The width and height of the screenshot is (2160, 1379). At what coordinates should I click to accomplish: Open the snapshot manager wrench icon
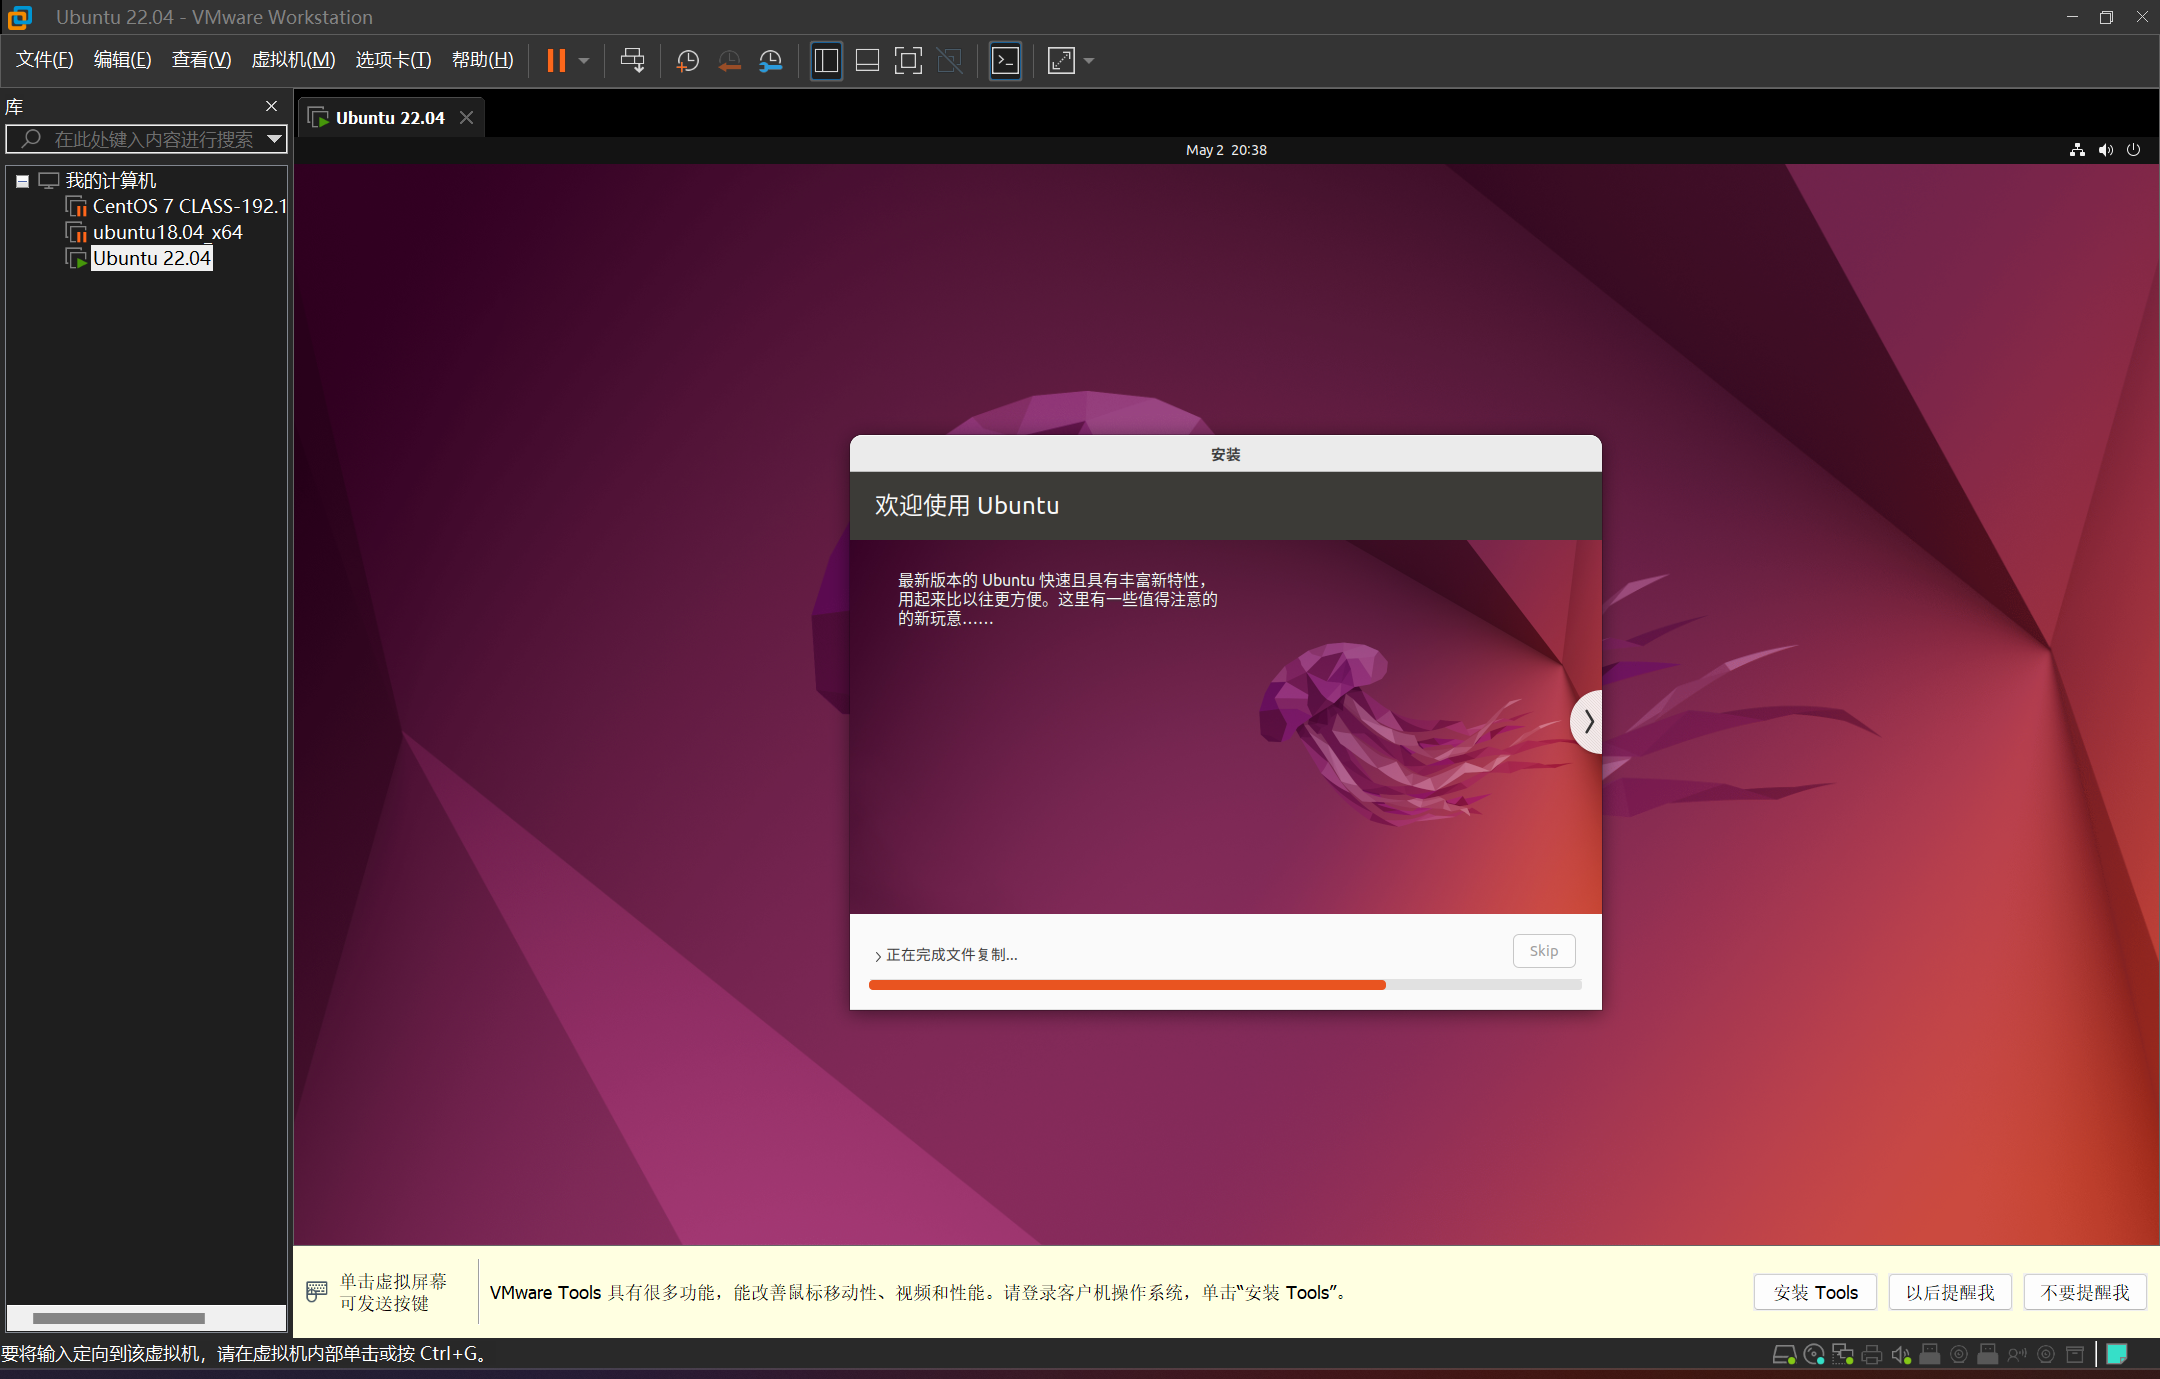click(x=770, y=61)
